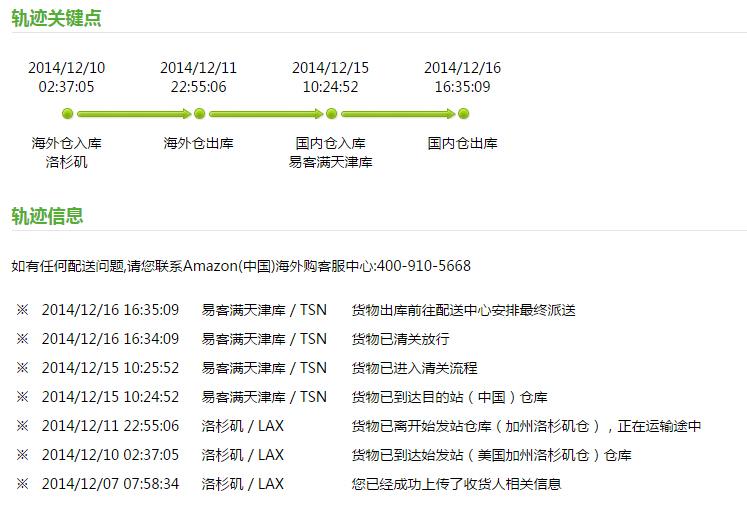The image size is (747, 511).
Task: Click 洛杉矶 / LAX in the 02:37:05 row
Action: [242, 455]
